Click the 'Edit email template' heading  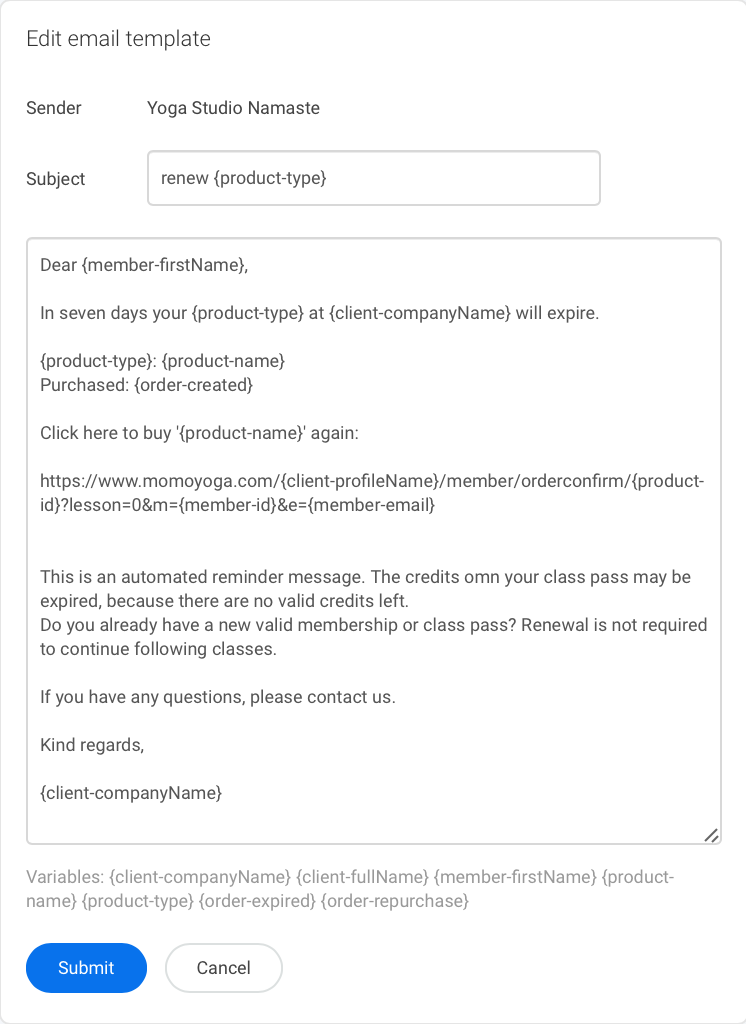[x=118, y=39]
